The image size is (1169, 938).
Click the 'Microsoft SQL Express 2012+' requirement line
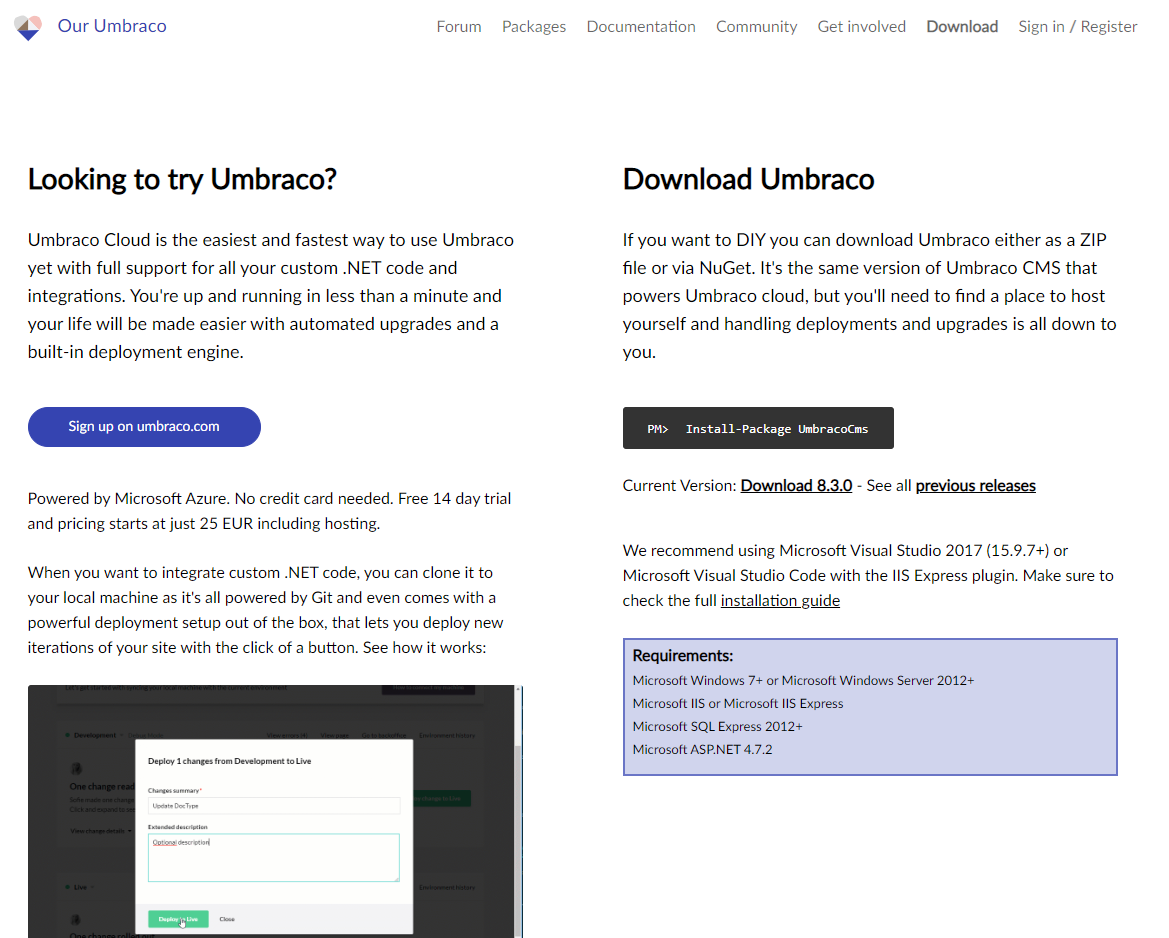tap(717, 727)
